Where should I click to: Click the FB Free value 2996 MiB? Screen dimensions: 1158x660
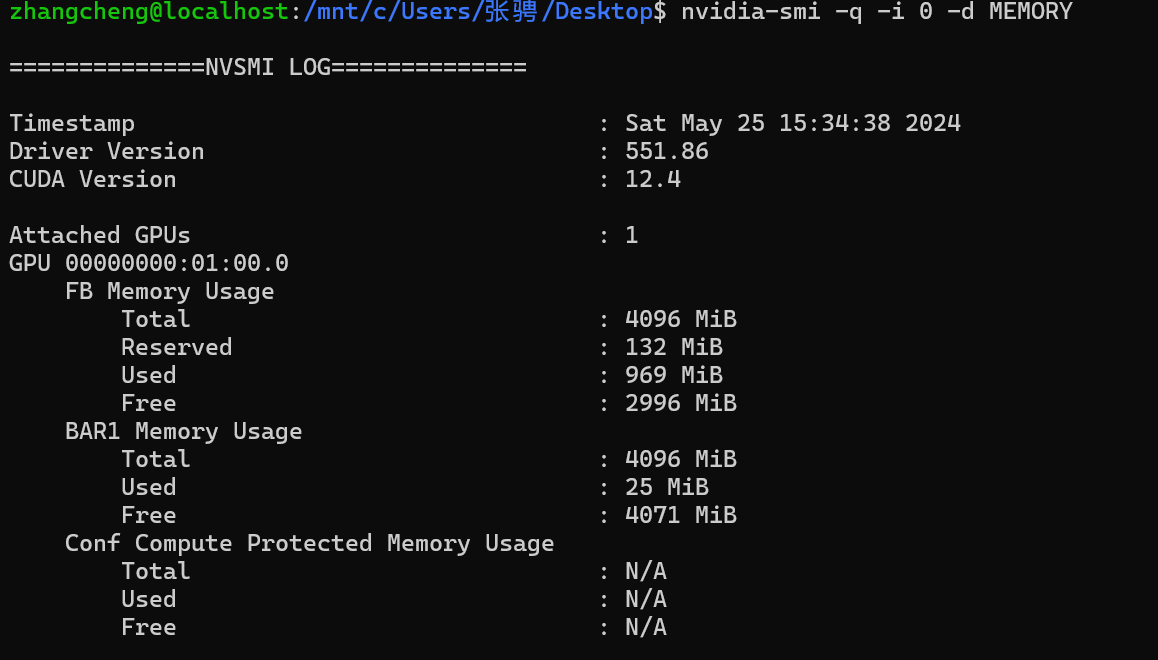(681, 404)
